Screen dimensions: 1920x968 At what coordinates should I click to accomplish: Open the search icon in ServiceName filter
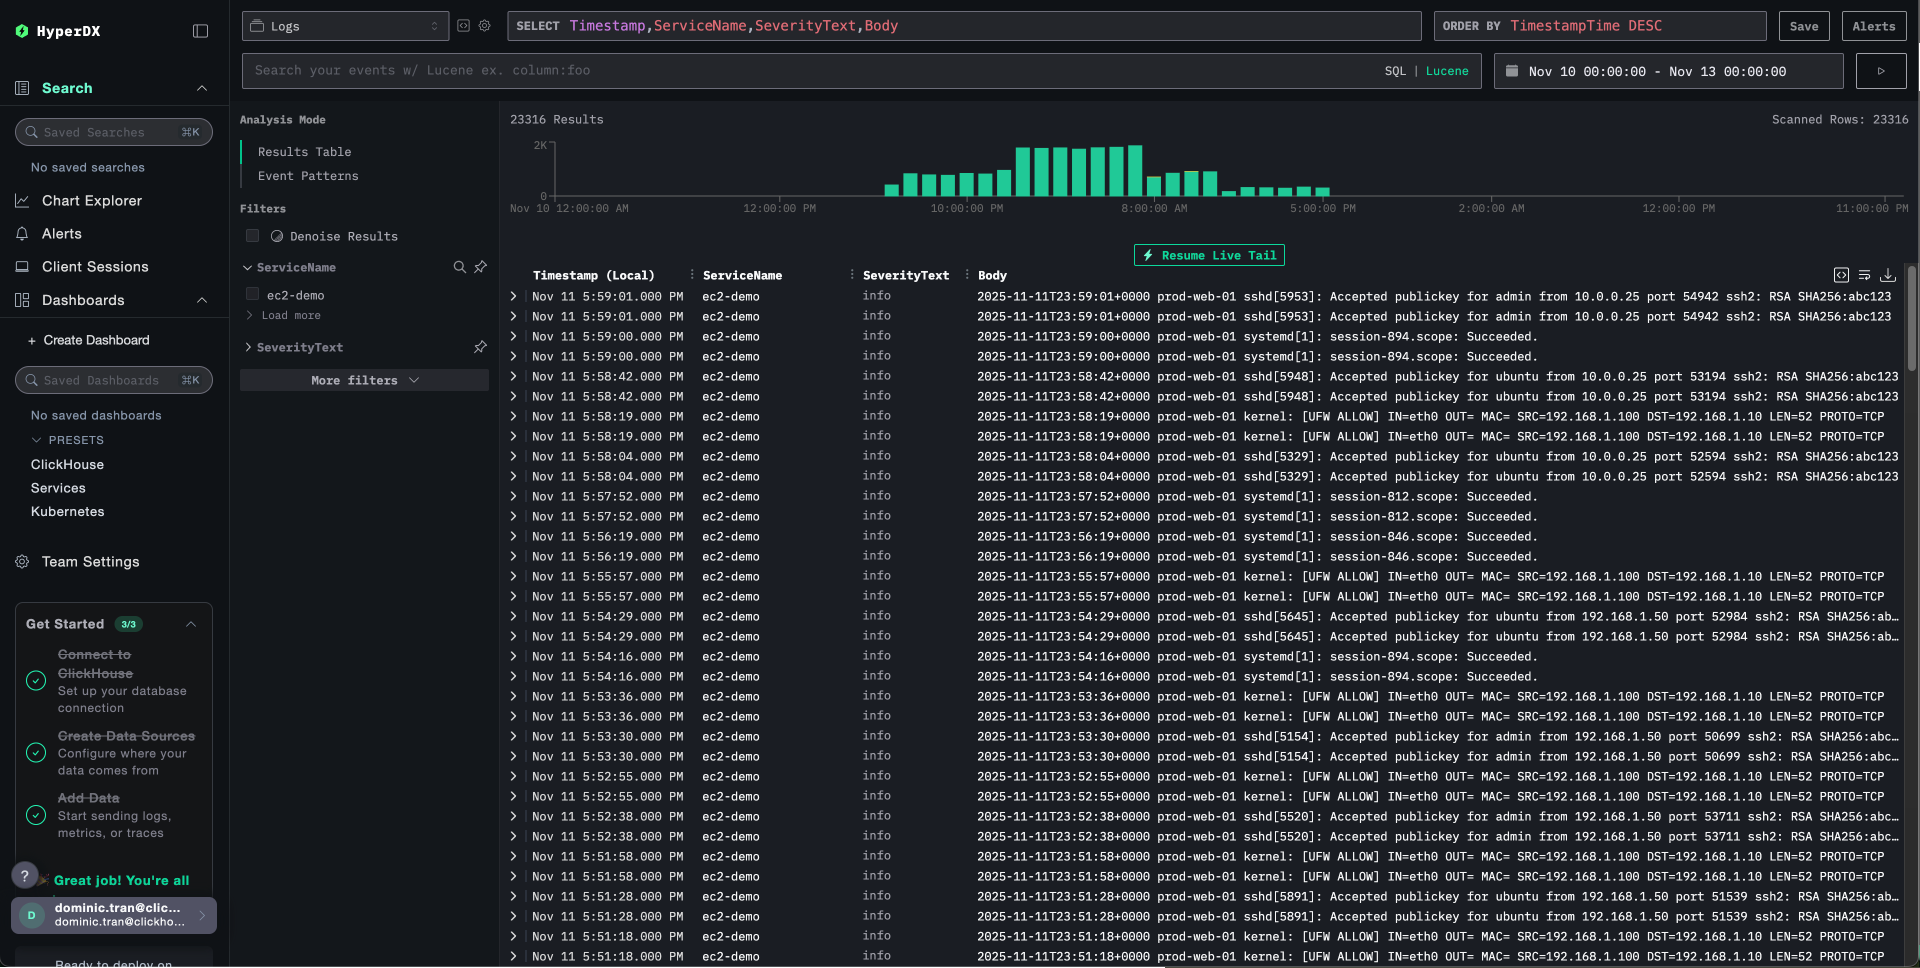click(x=460, y=267)
